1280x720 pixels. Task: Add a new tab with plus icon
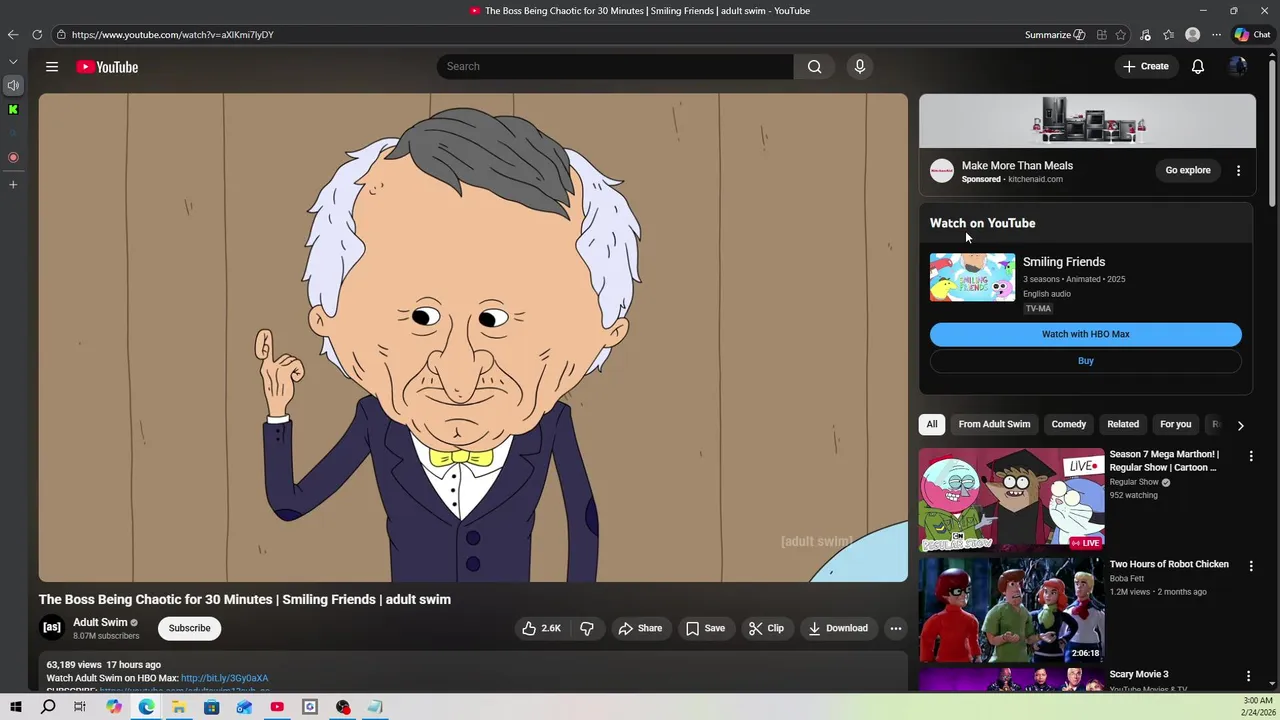[x=13, y=184]
